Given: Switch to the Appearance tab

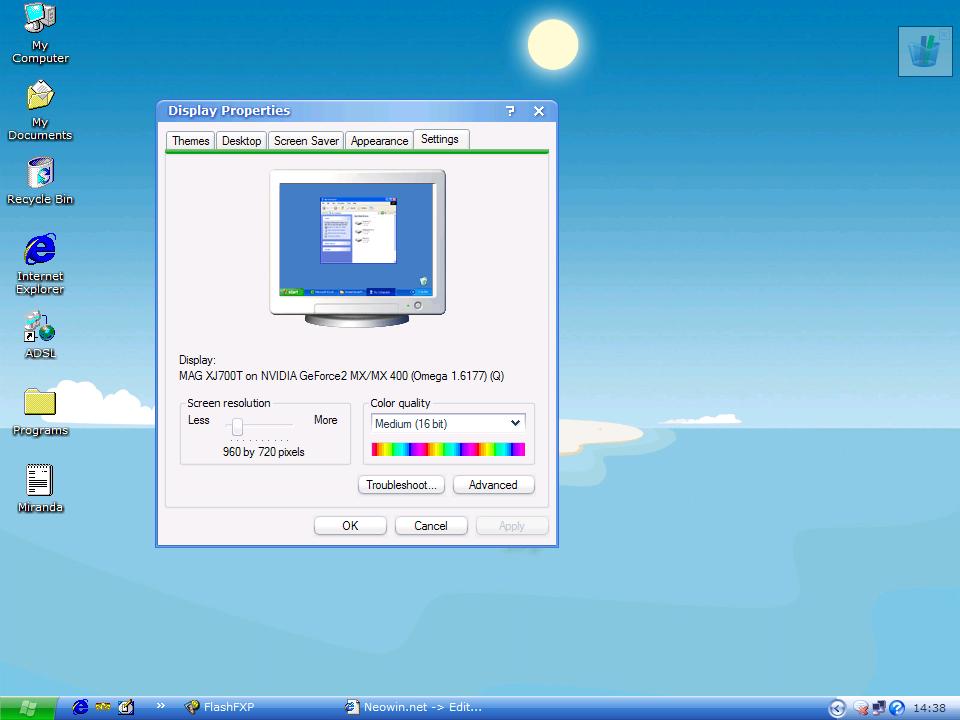Looking at the screenshot, I should pyautogui.click(x=379, y=140).
